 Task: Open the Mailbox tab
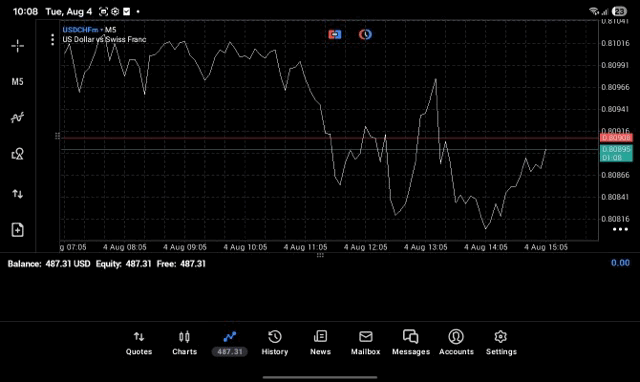366,343
